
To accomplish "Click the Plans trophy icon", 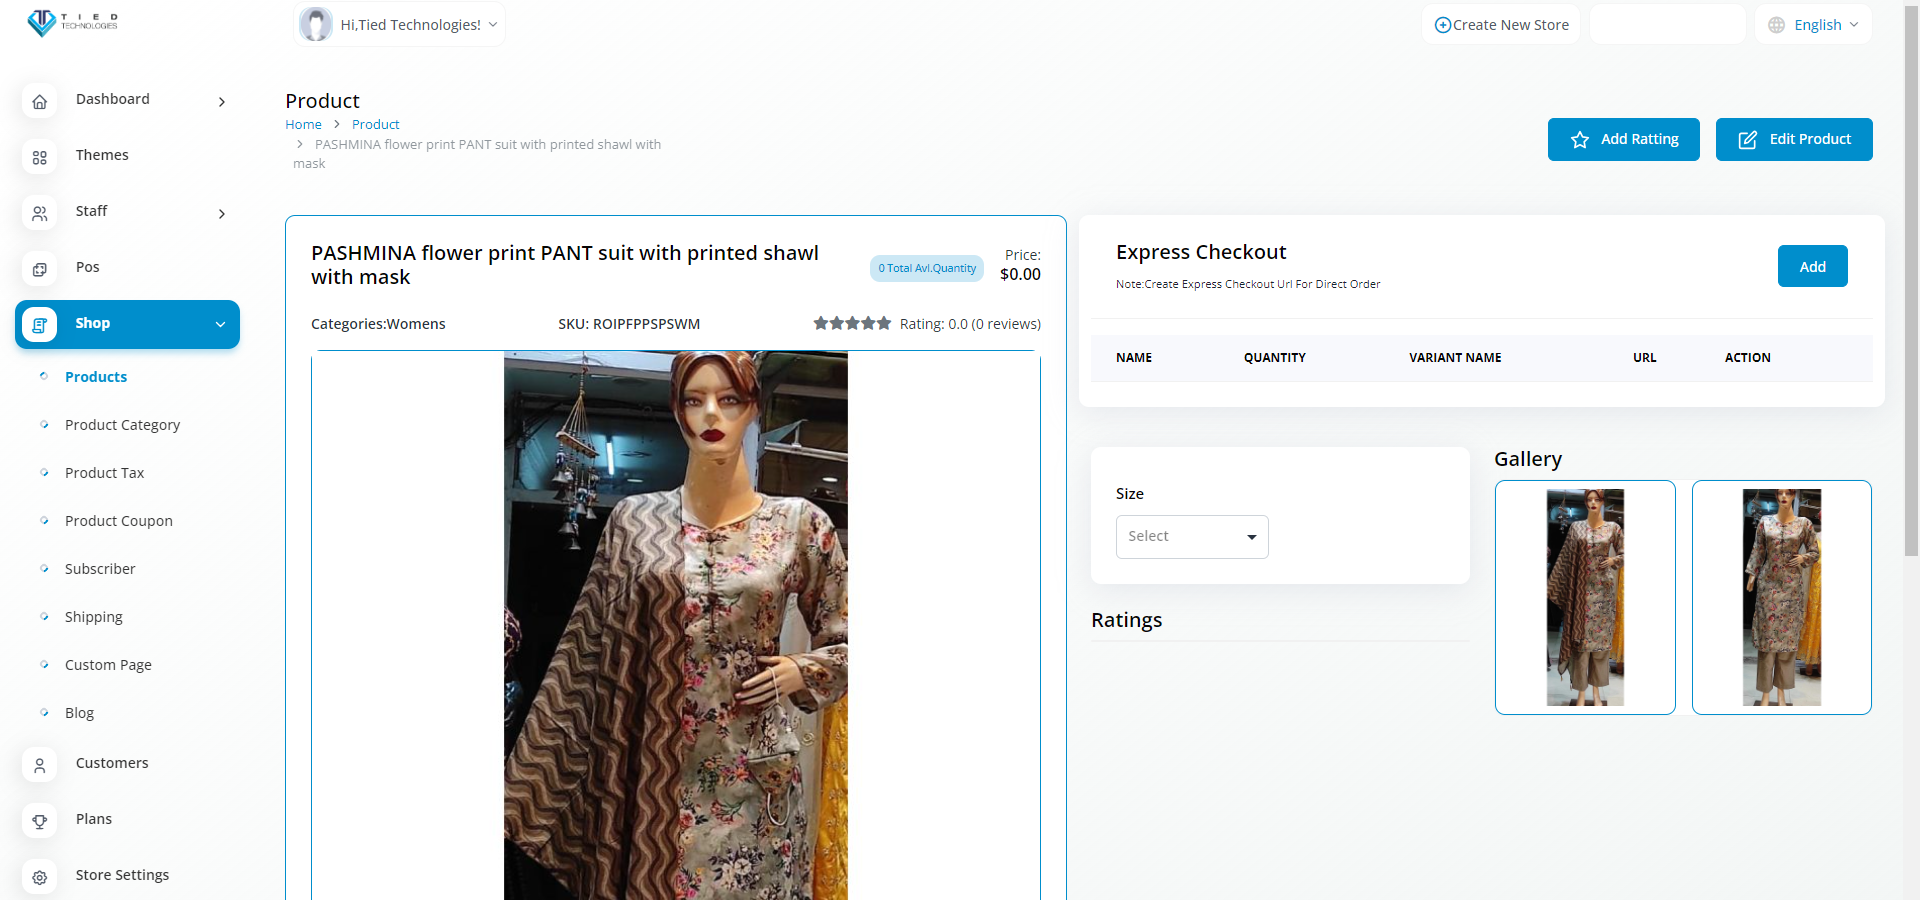I will [x=40, y=821].
